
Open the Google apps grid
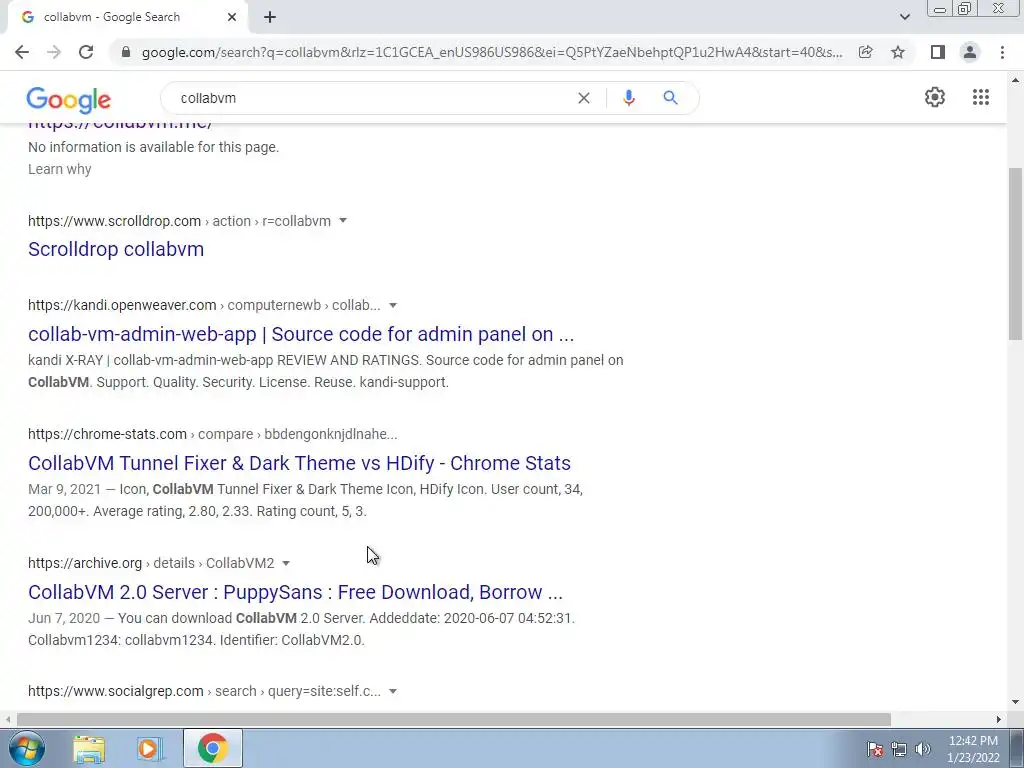(981, 97)
